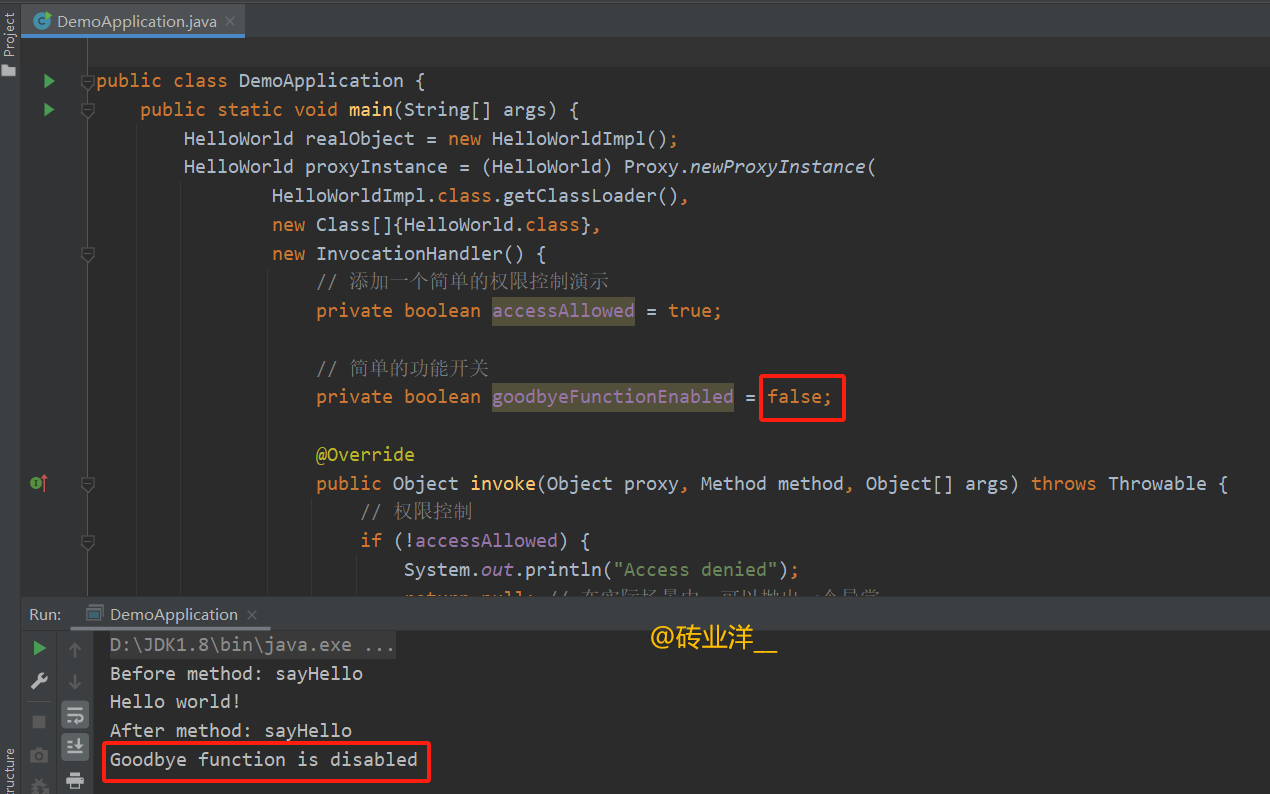The width and height of the screenshot is (1270, 794).
Task: Click the stop process square icon
Action: (x=39, y=721)
